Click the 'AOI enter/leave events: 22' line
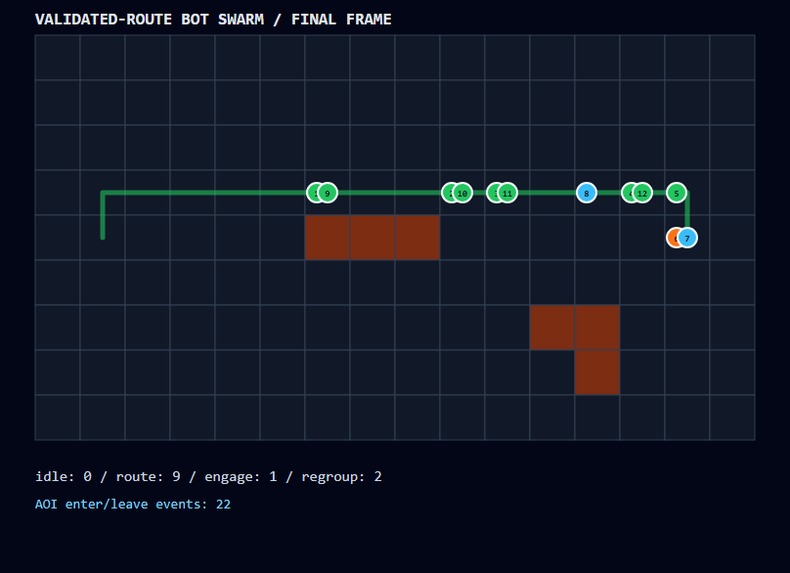Screen dimensions: 790x573 (x=133, y=504)
